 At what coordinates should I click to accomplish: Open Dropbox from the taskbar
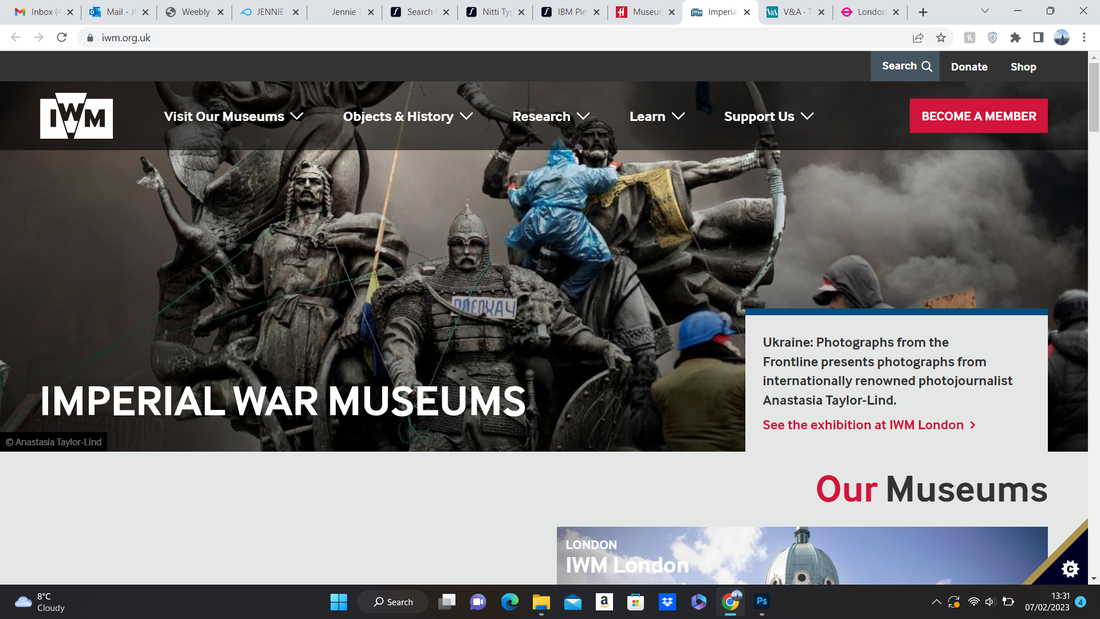pos(667,601)
